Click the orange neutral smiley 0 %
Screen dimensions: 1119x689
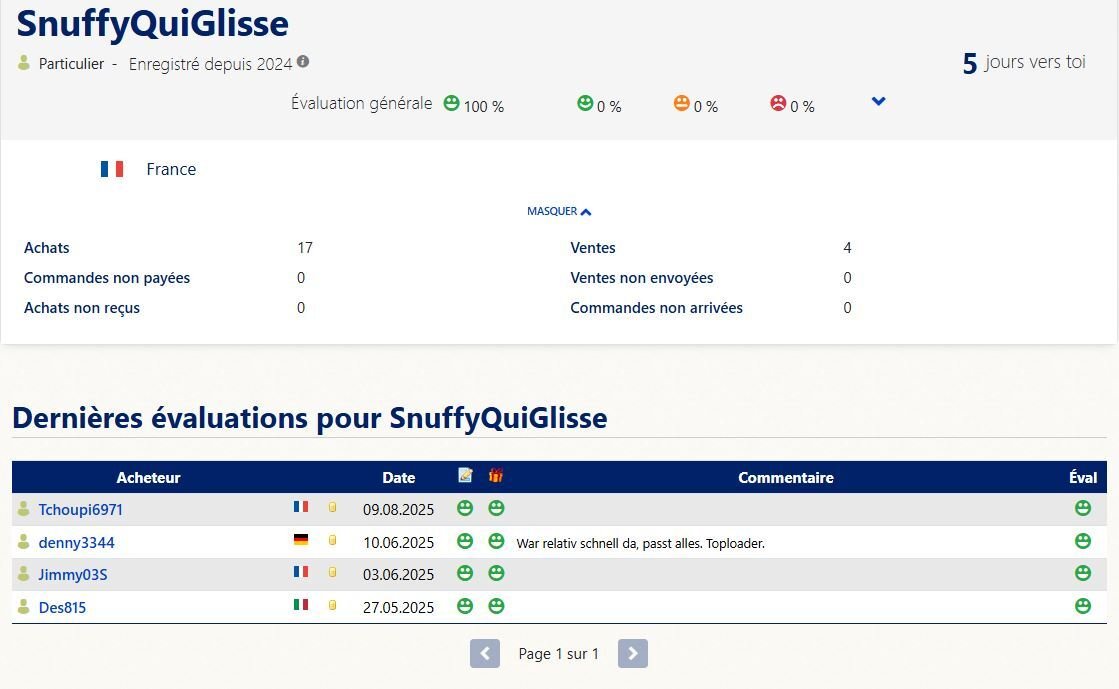682,103
